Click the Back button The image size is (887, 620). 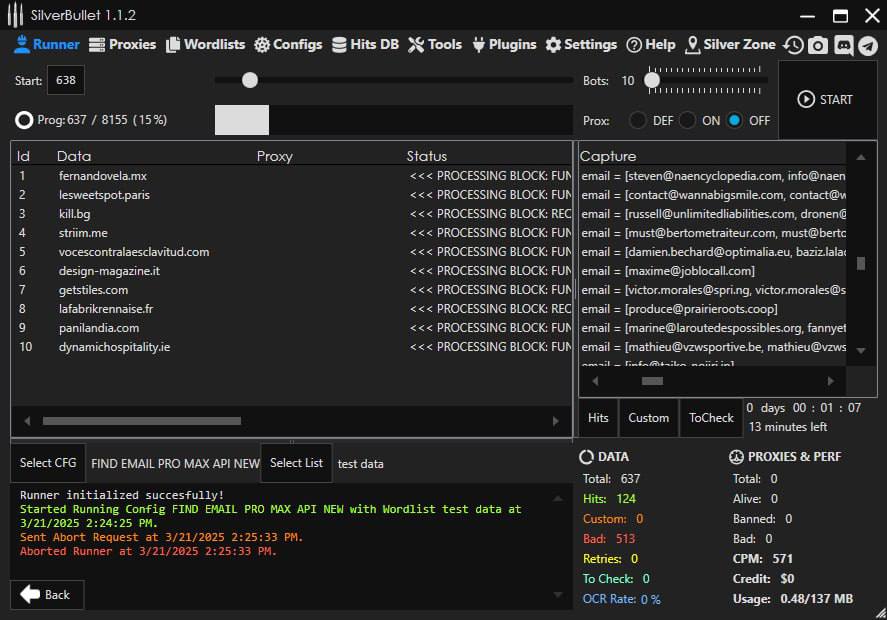(46, 594)
